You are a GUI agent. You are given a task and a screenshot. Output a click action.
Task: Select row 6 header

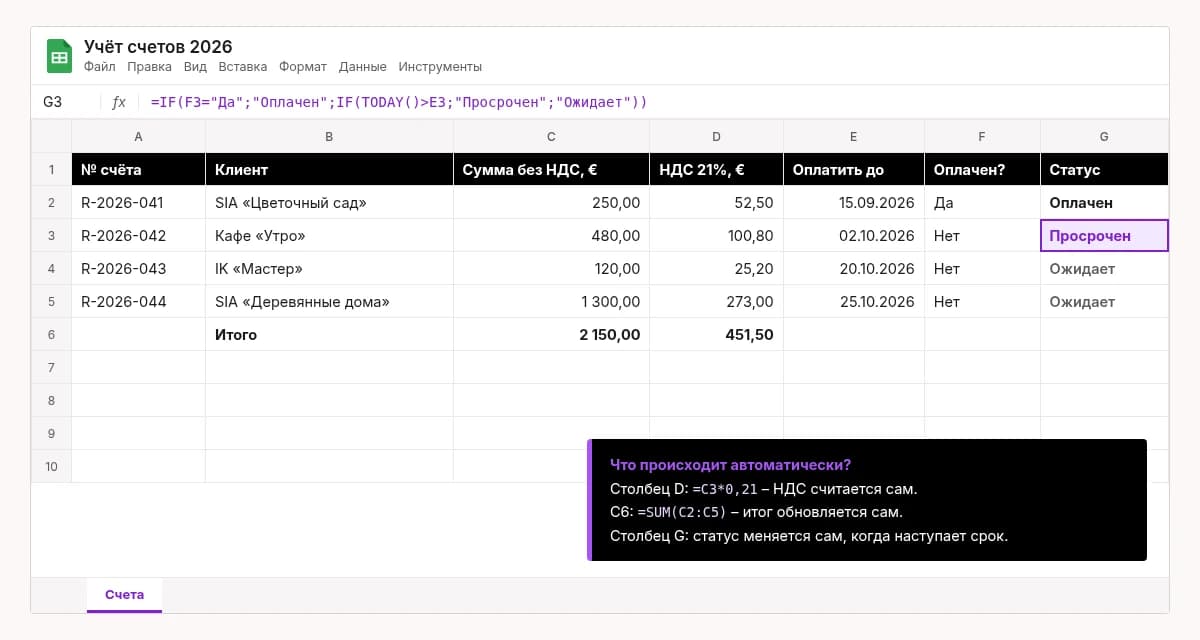[51, 335]
